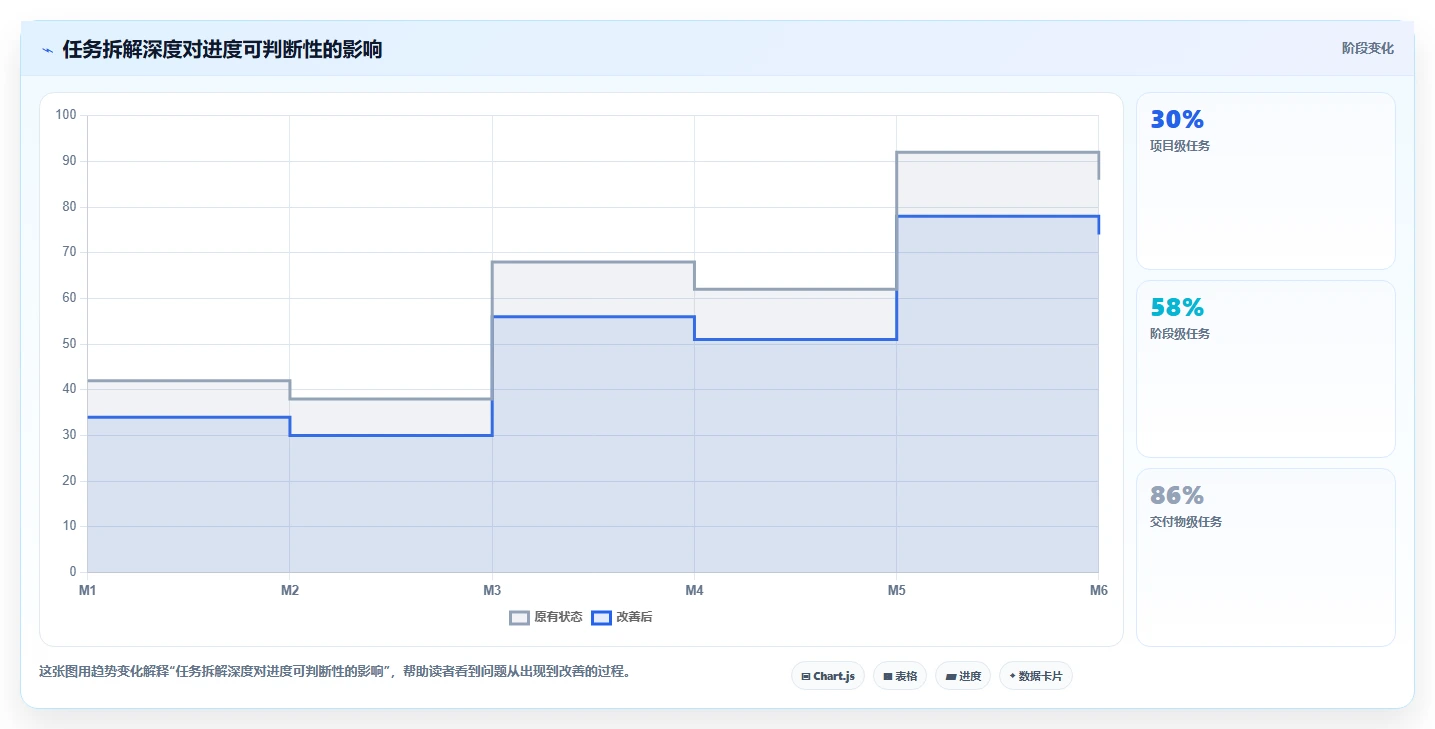The image size is (1435, 729).
Task: Select the 表格 tag button
Action: pyautogui.click(x=900, y=676)
